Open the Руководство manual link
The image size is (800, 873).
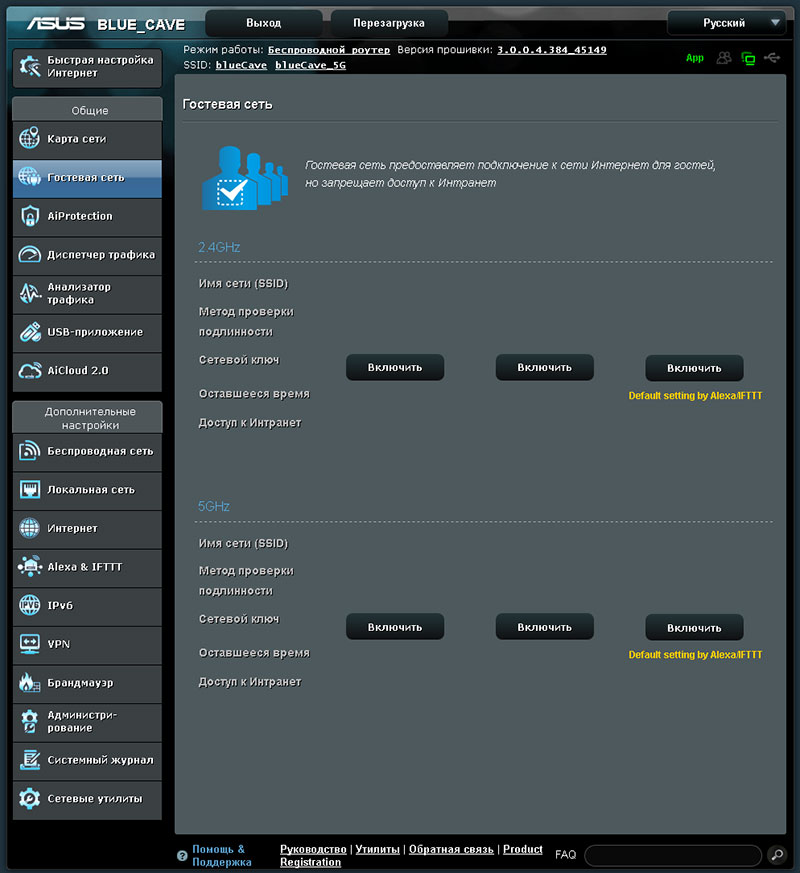click(x=313, y=849)
